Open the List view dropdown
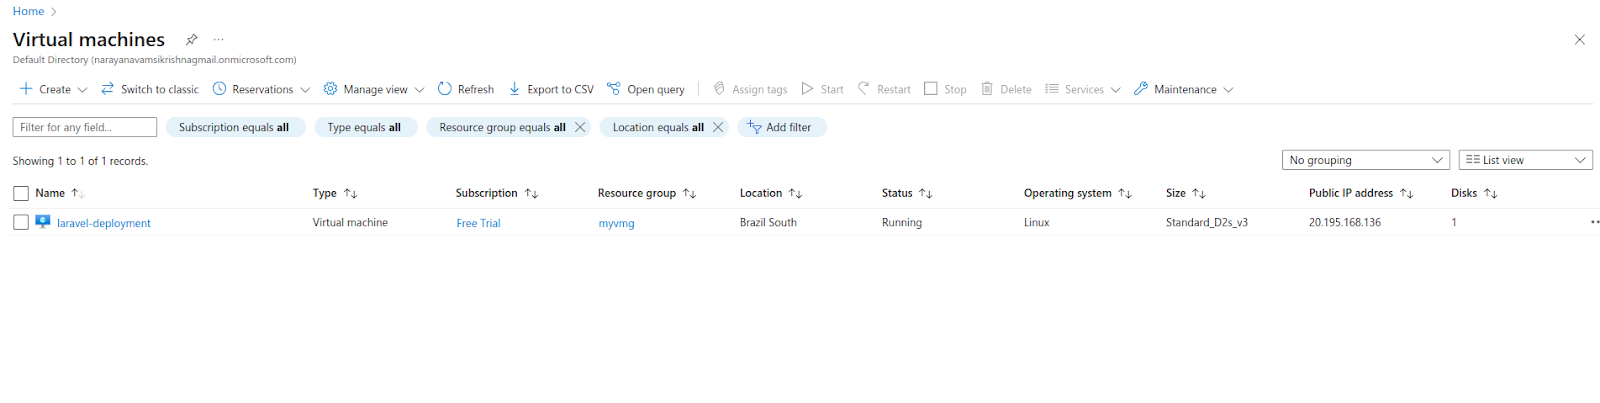The height and width of the screenshot is (403, 1600). [1526, 160]
